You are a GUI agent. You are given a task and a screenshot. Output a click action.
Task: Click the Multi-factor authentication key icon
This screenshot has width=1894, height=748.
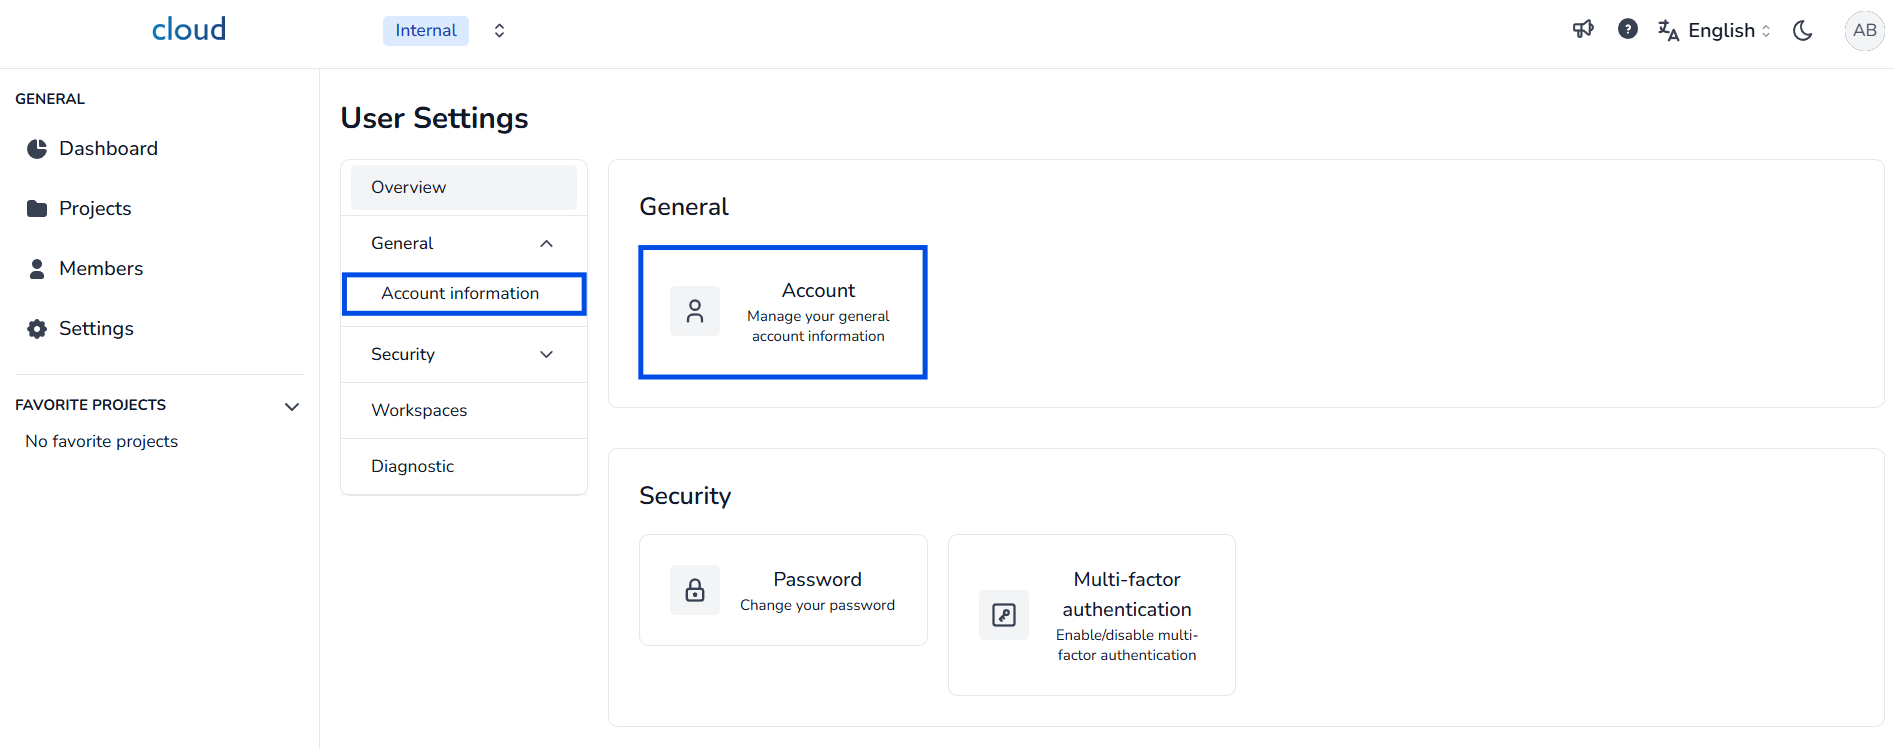click(x=1004, y=615)
